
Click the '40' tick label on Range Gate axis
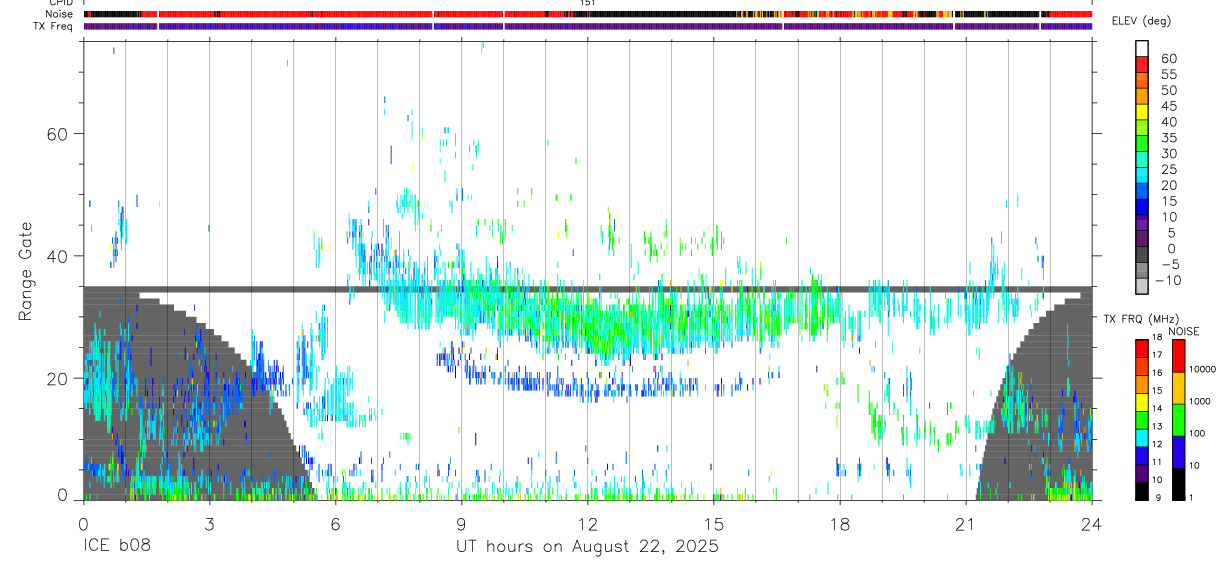click(x=59, y=256)
